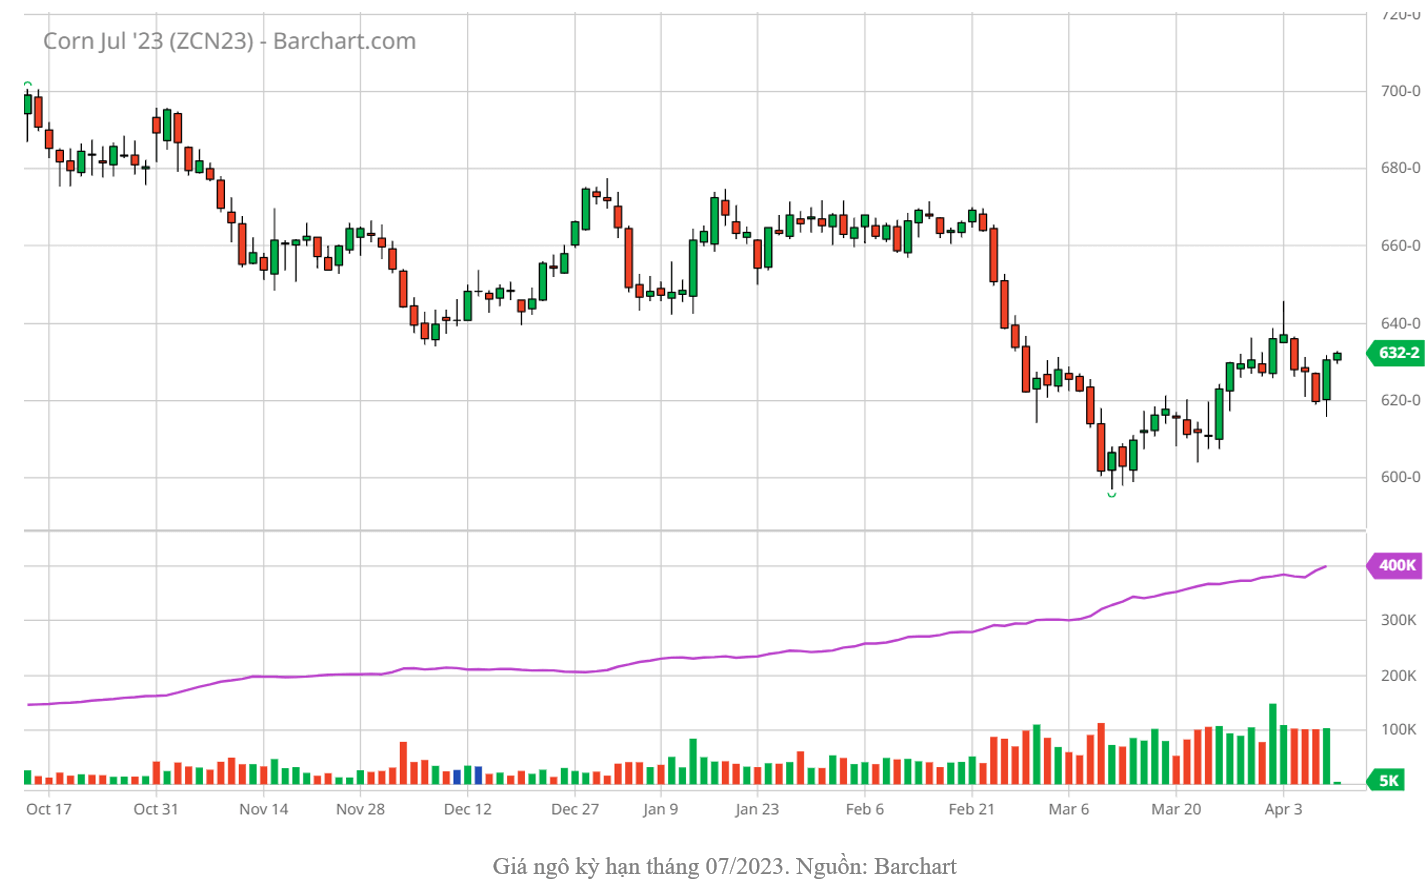Select the Feb 21 date label
1428x887 pixels.
[972, 809]
